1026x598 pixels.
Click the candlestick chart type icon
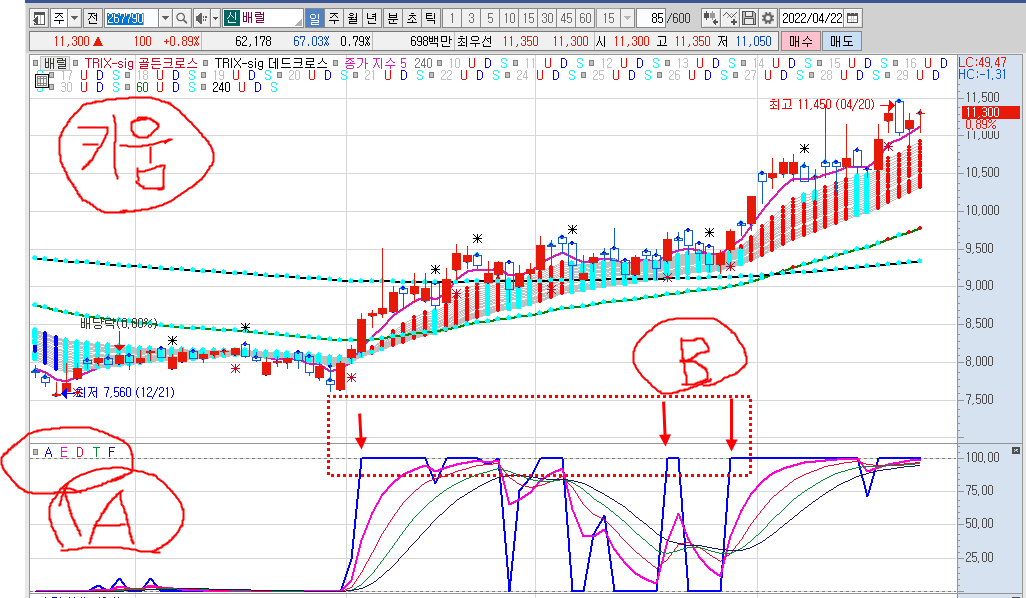click(x=709, y=18)
